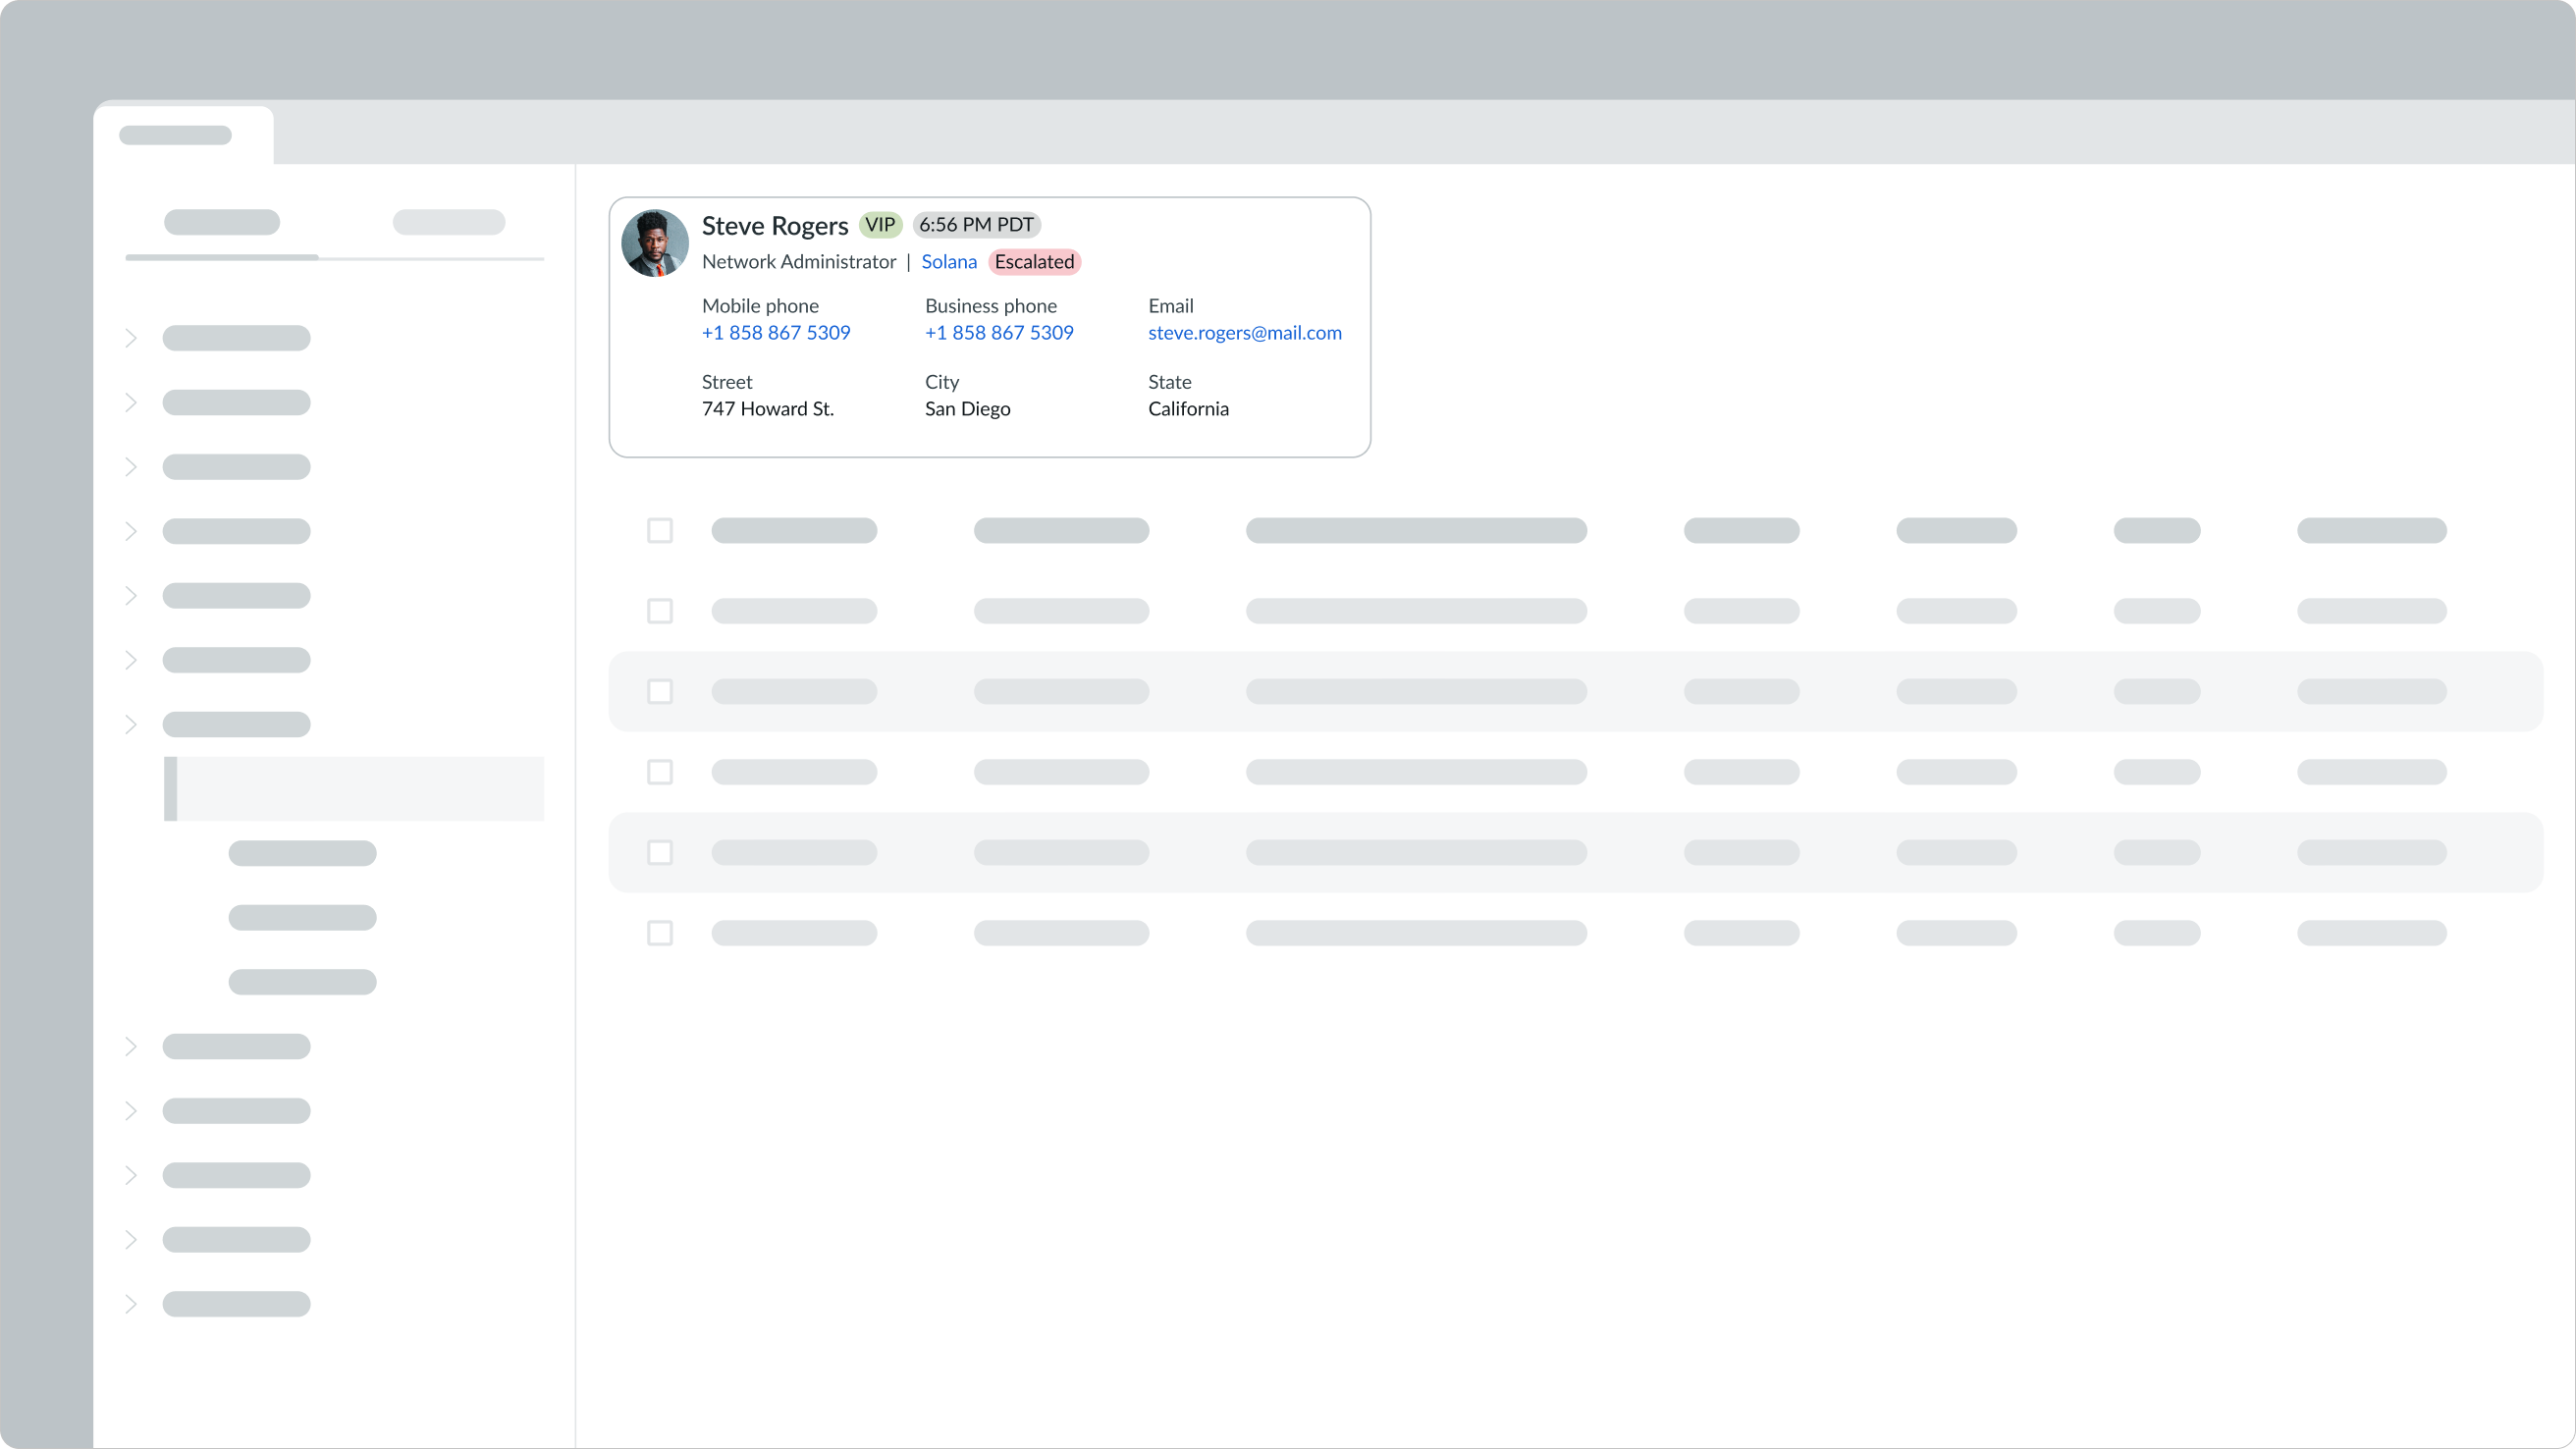Expand the second sidebar tree chevron
Screen dimensions: 2576x1449
[131, 402]
